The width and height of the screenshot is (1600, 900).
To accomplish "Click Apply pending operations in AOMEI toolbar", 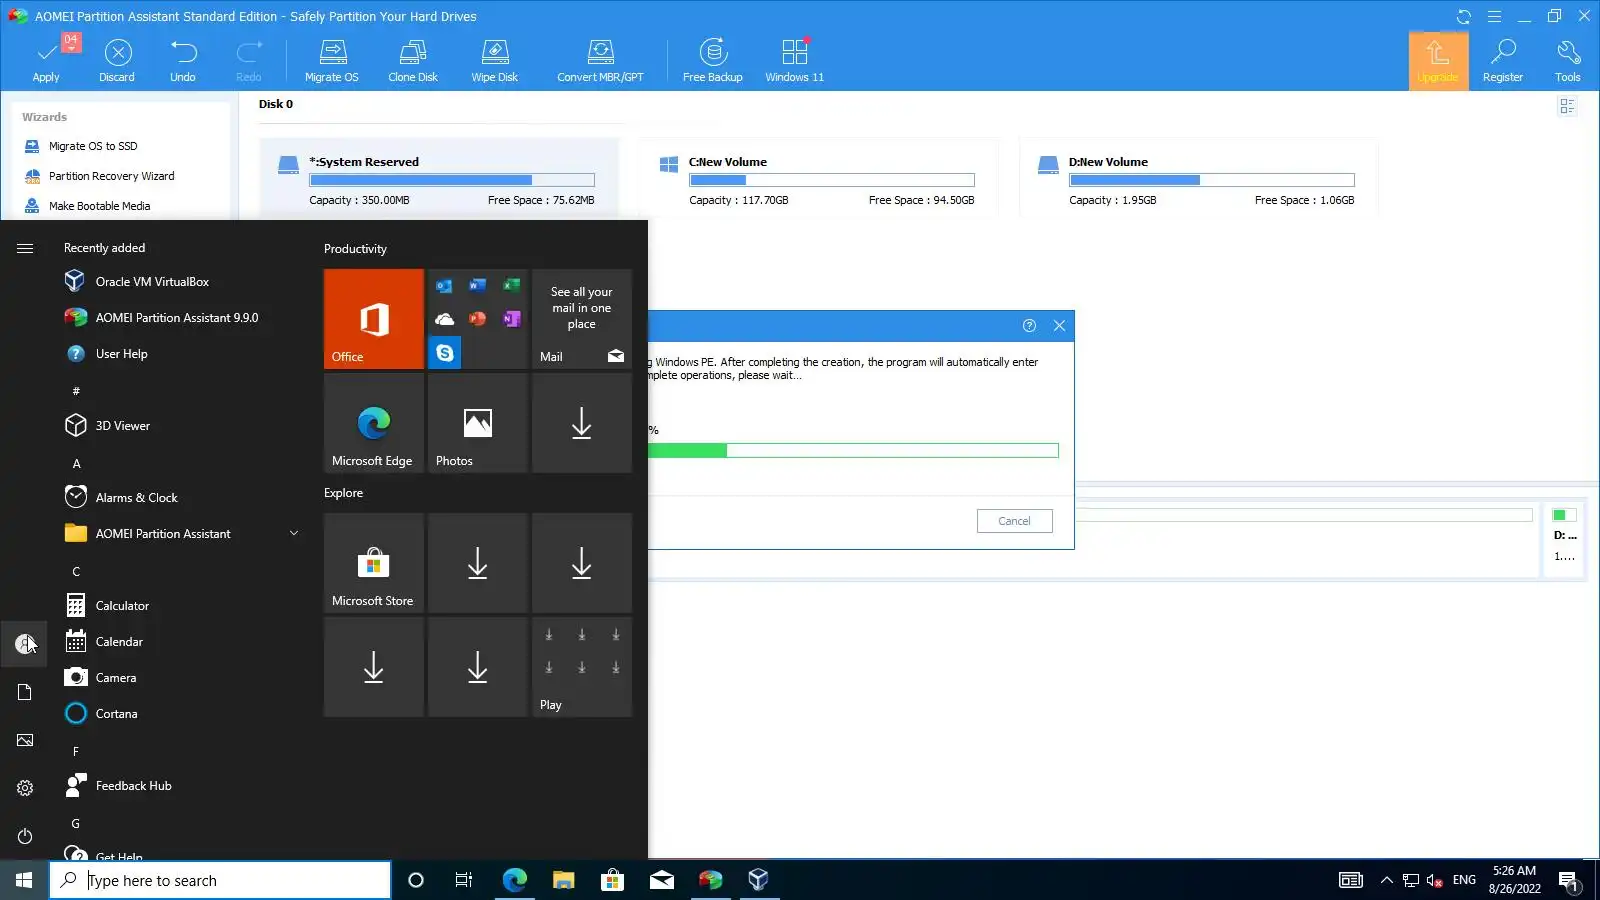I will pos(46,61).
